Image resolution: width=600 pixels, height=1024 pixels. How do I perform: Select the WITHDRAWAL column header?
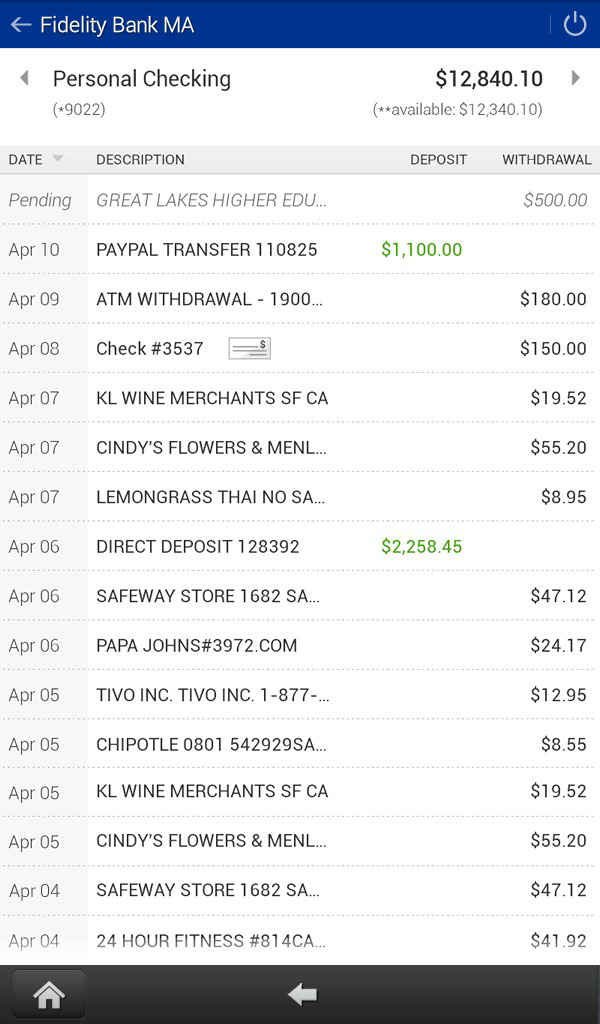pyautogui.click(x=546, y=159)
